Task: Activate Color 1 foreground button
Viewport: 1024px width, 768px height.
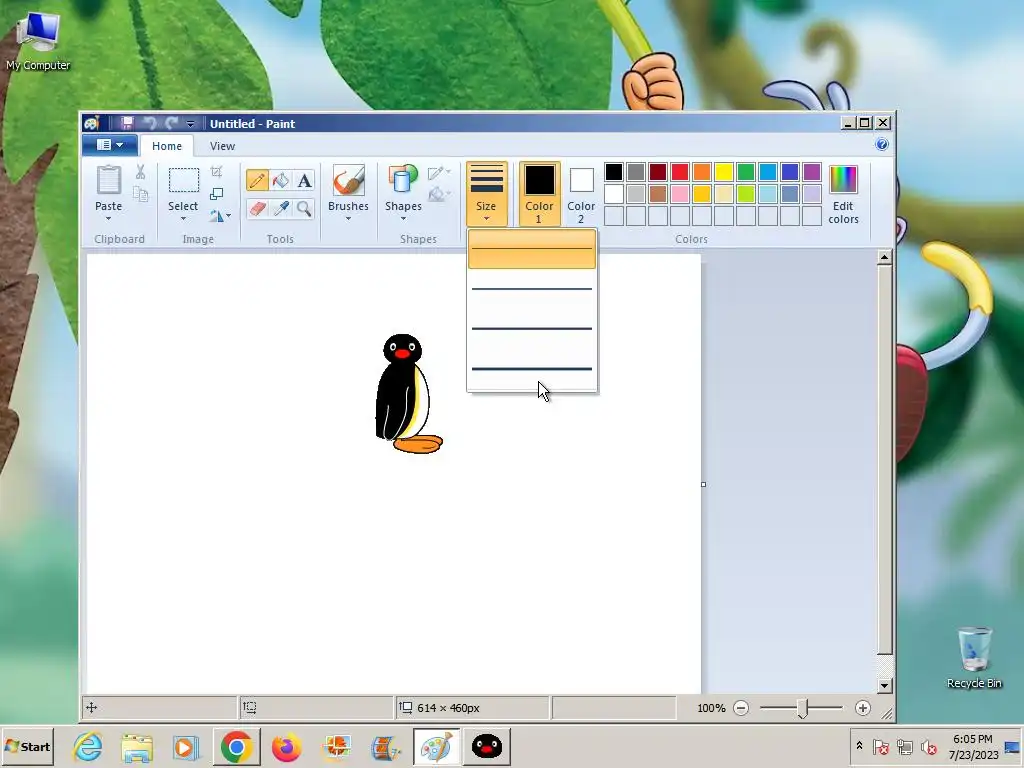Action: click(539, 194)
